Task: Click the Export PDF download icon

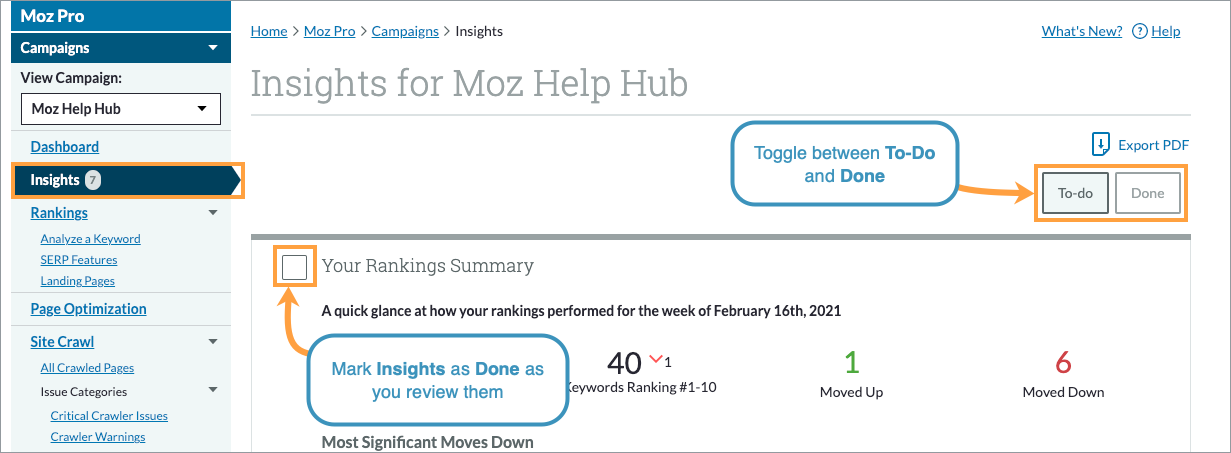Action: tap(1101, 145)
